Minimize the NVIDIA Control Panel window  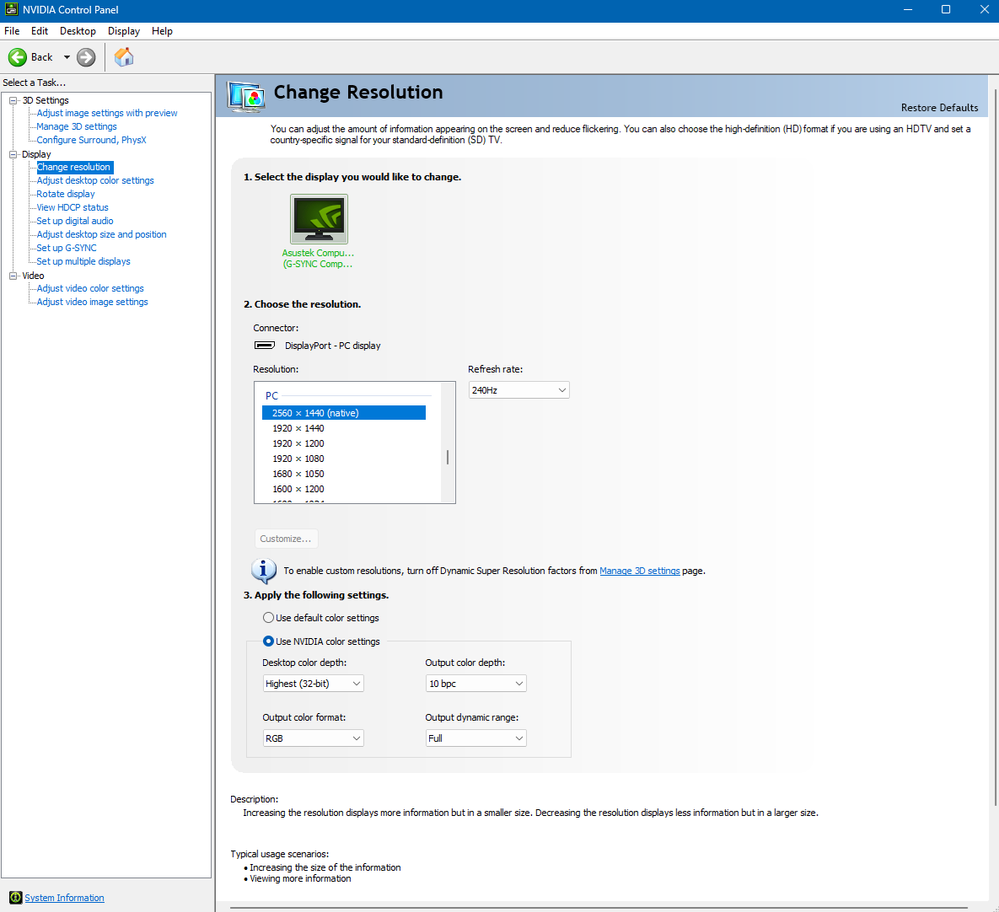[908, 10]
